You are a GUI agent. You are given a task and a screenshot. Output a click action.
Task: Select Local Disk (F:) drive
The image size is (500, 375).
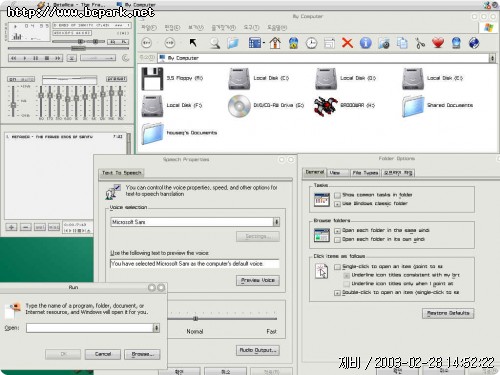(152, 106)
